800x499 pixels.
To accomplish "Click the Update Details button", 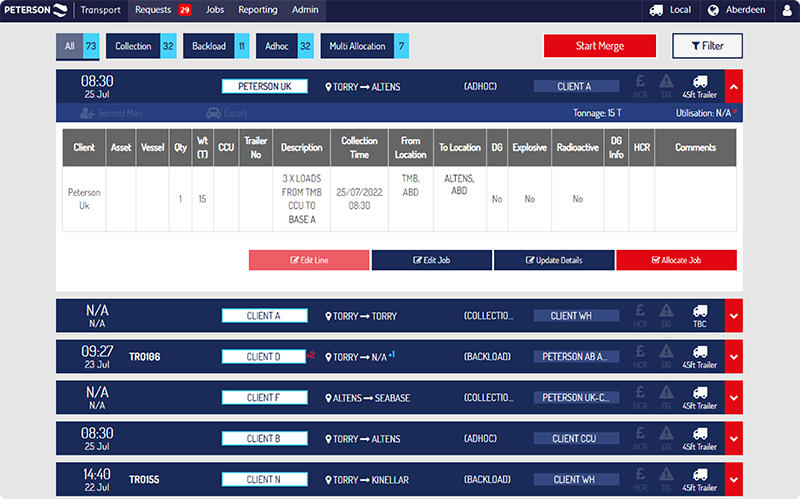I will (554, 260).
